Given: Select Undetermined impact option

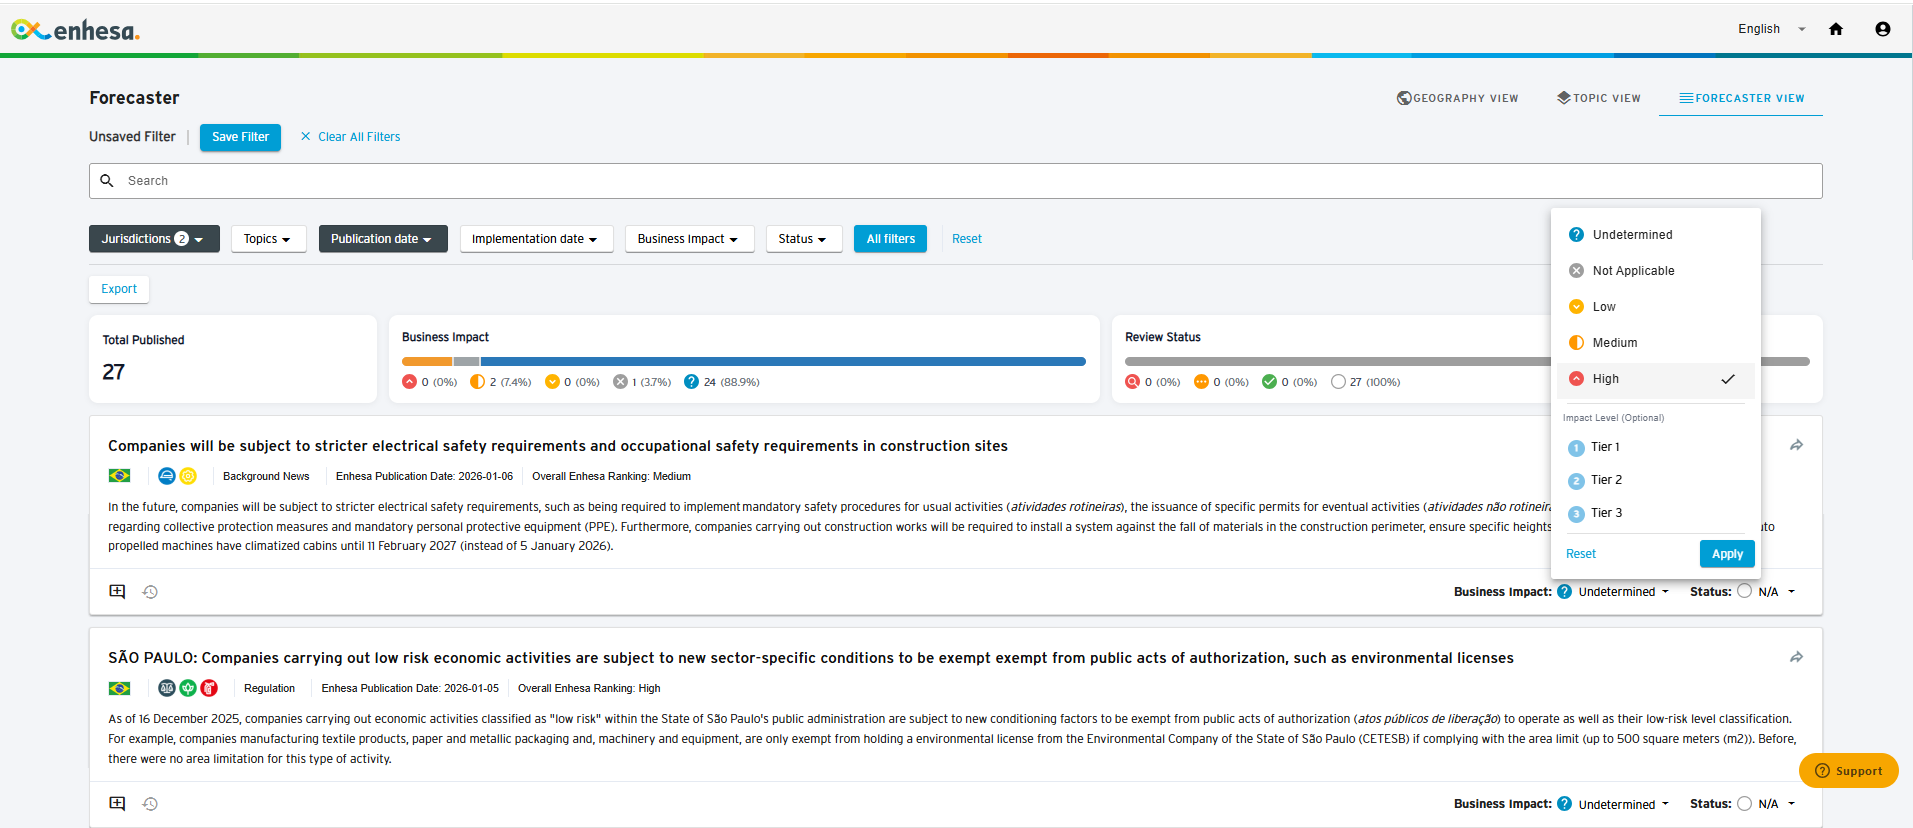Looking at the screenshot, I should coord(1656,235).
